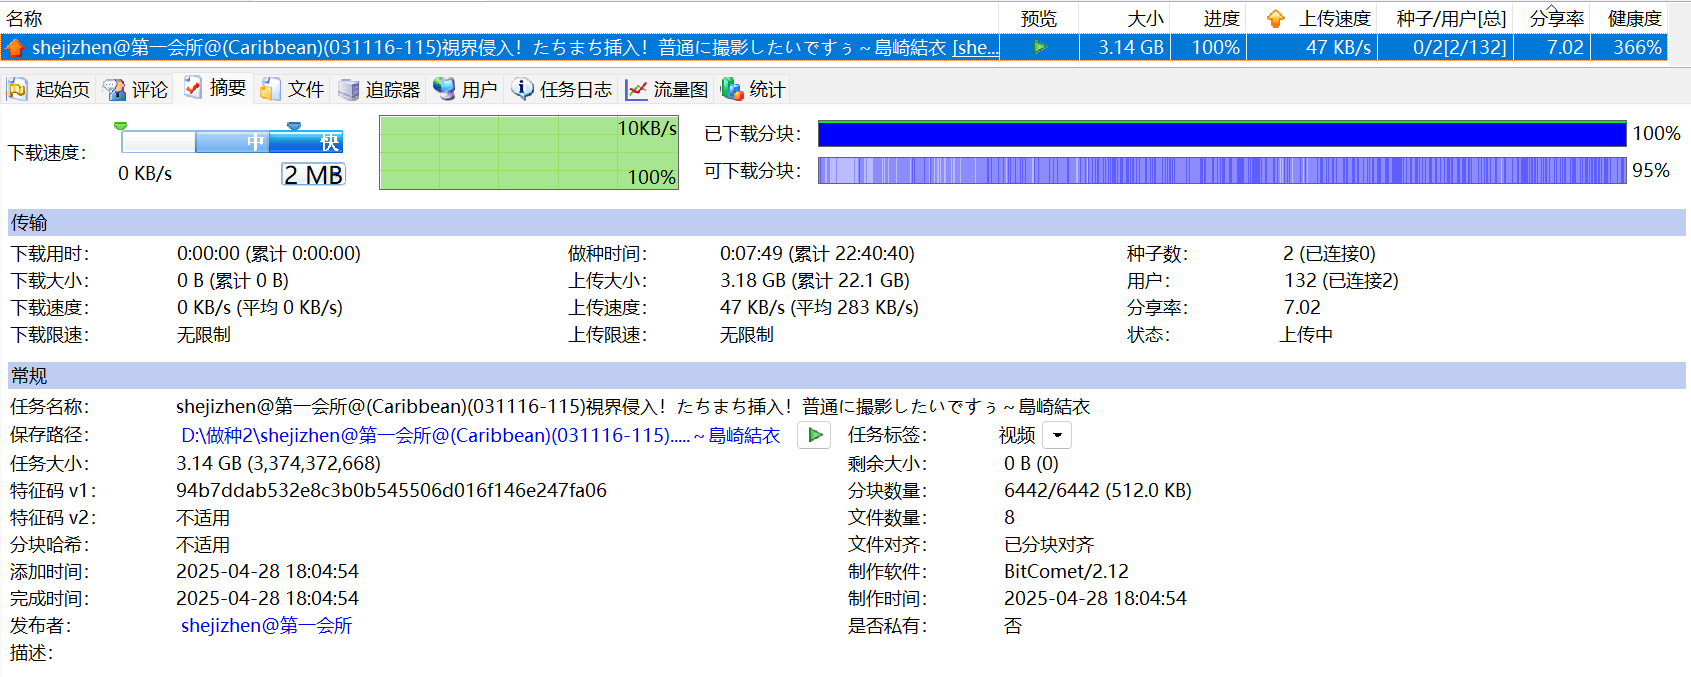
Task: Open the 追踪器 tab
Action: point(379,89)
